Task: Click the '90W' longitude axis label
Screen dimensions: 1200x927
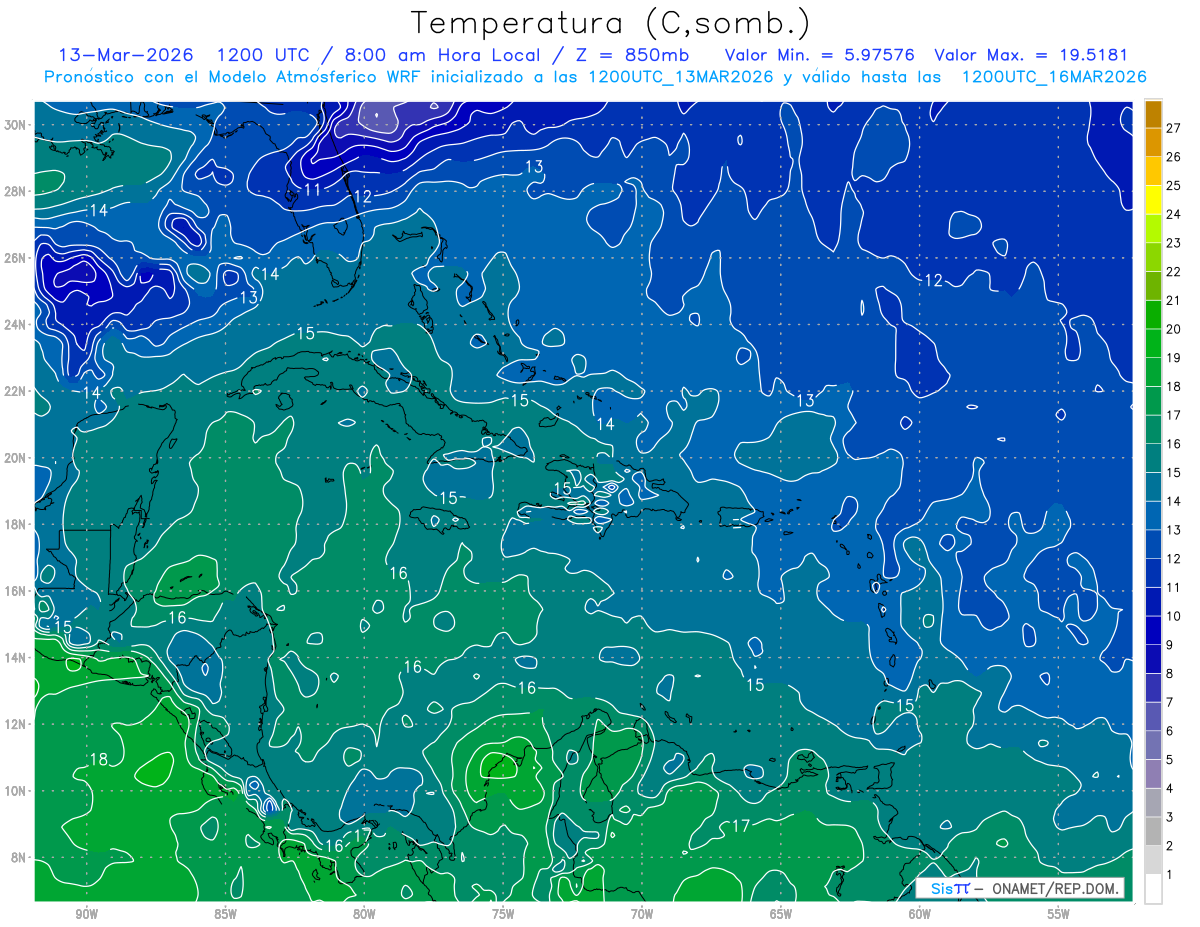Action: pyautogui.click(x=86, y=914)
